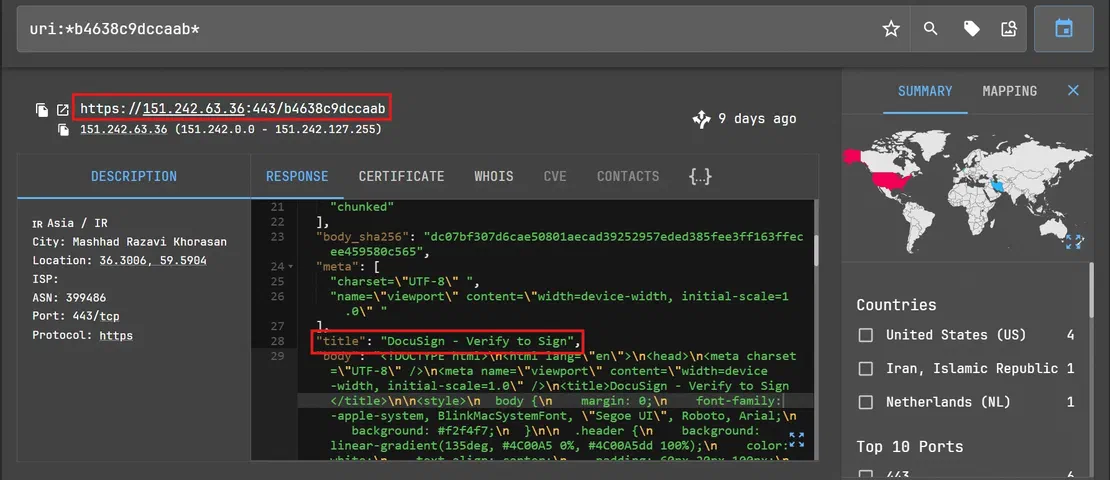Open the WHOIS tab
1110x480 pixels.
[493, 176]
